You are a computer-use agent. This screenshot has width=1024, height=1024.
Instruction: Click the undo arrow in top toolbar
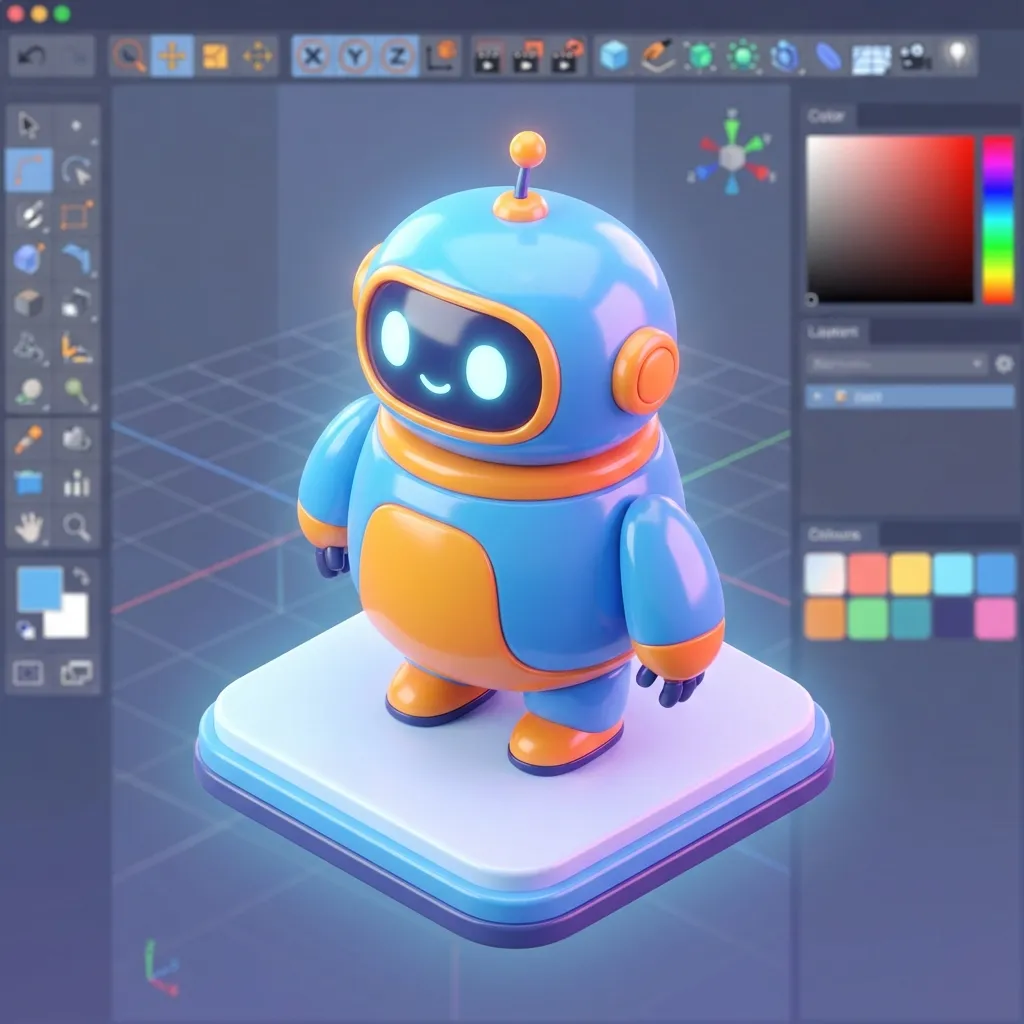(x=30, y=56)
